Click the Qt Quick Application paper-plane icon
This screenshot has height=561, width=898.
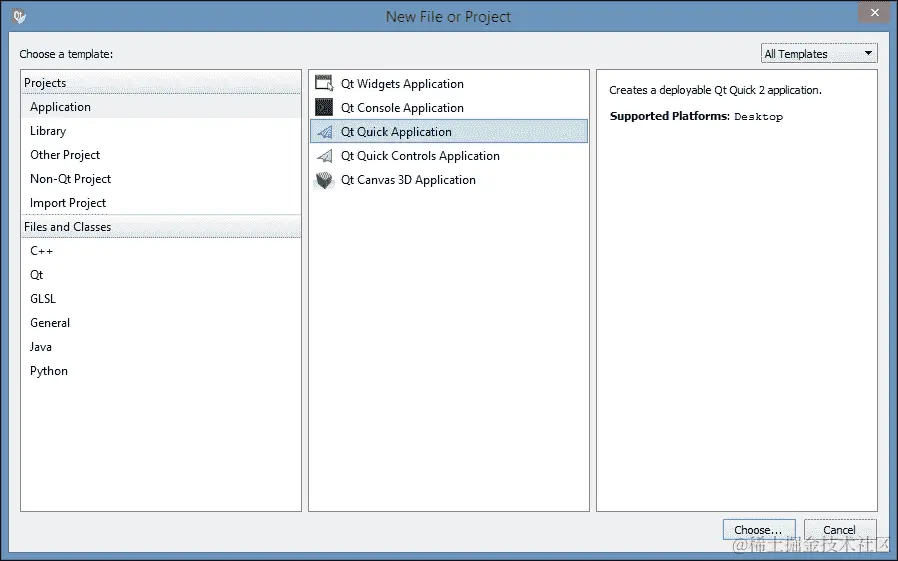click(x=325, y=132)
